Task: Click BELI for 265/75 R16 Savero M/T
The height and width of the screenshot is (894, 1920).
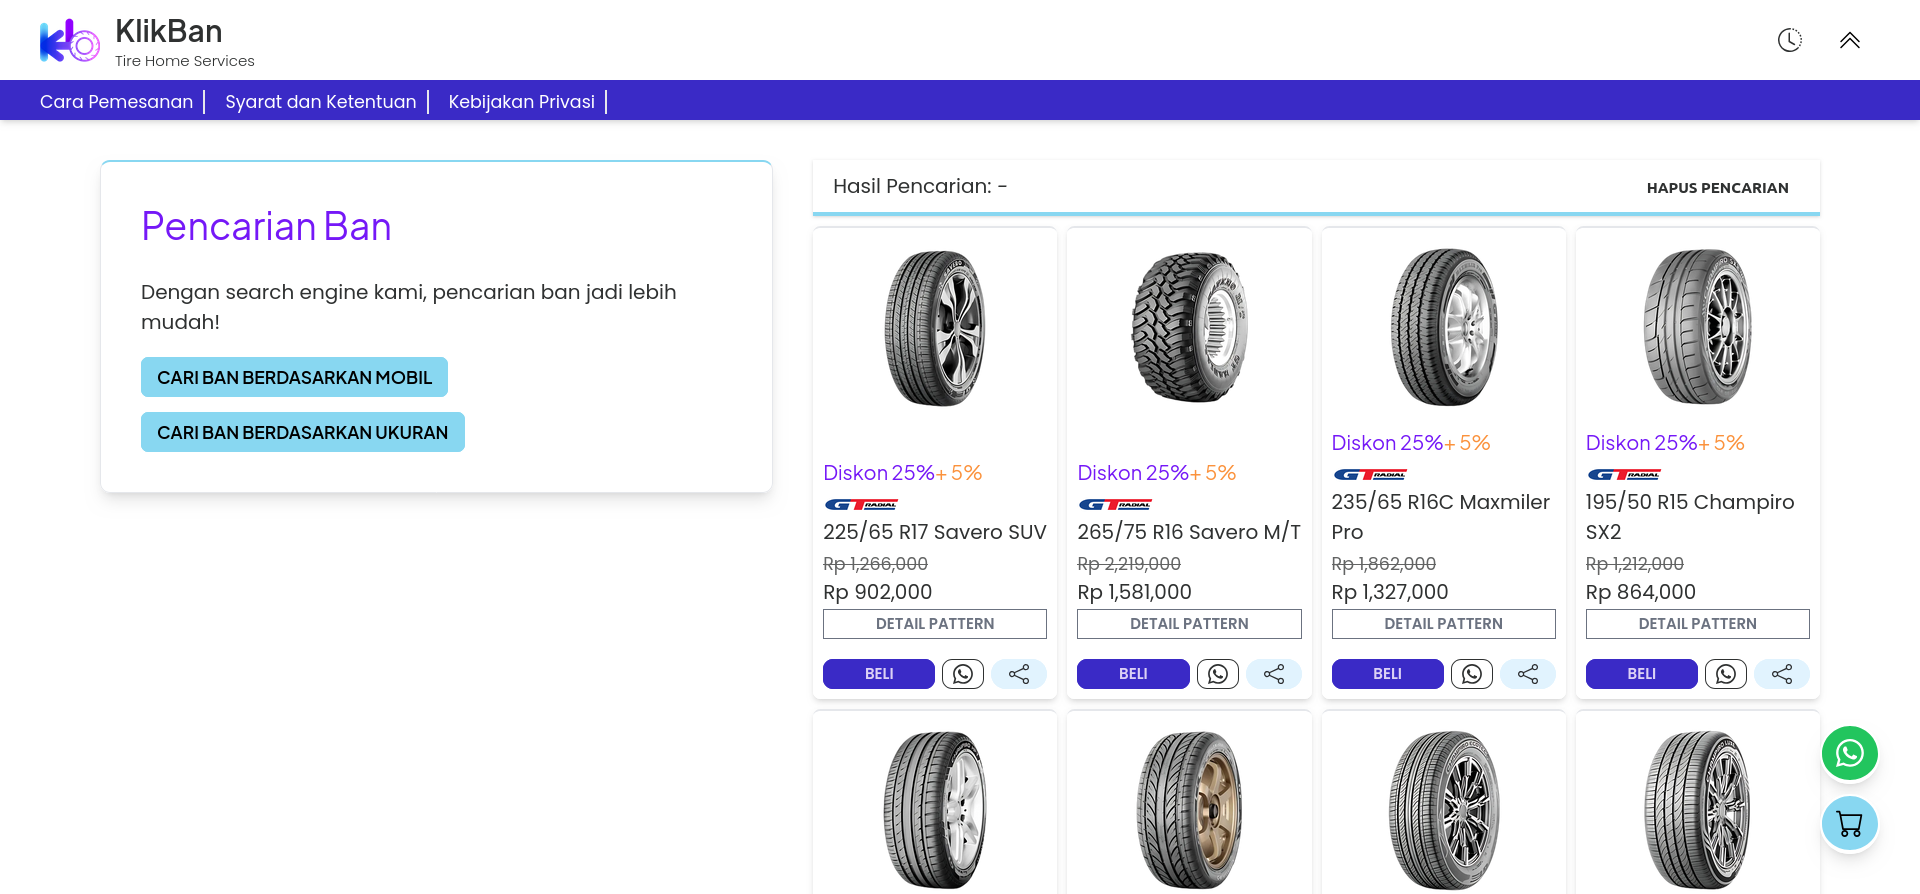Action: coord(1133,674)
